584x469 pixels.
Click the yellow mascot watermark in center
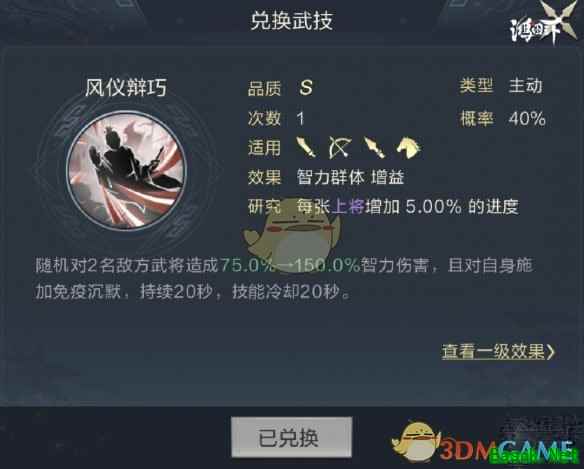point(291,233)
